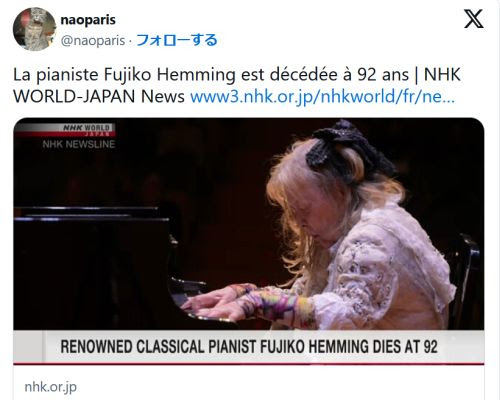Click the NHK NEWSLINE caption text
Viewport: 500px width, 400px height.
tap(79, 144)
